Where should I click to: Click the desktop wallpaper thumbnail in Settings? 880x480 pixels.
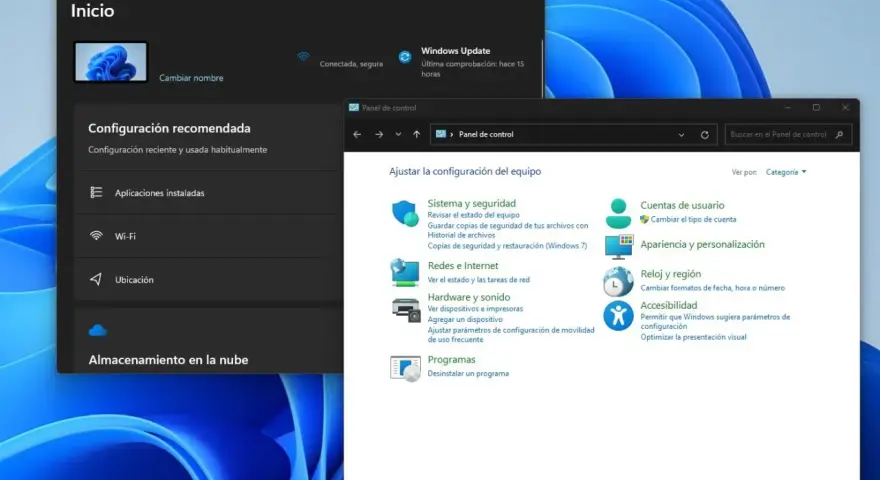[x=111, y=62]
